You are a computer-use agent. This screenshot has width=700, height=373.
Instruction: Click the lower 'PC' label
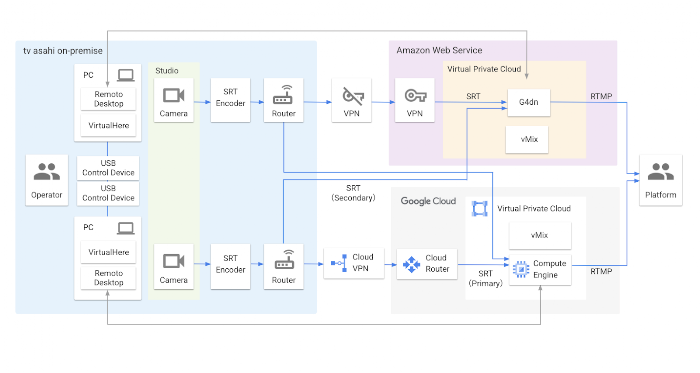[x=88, y=227]
